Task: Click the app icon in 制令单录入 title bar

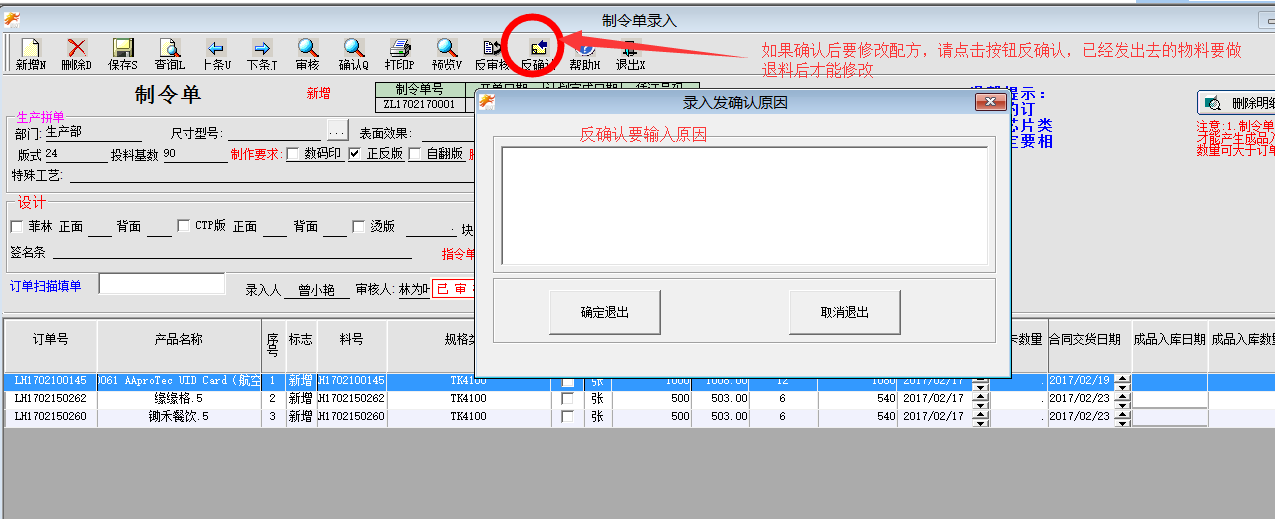Action: (x=12, y=19)
